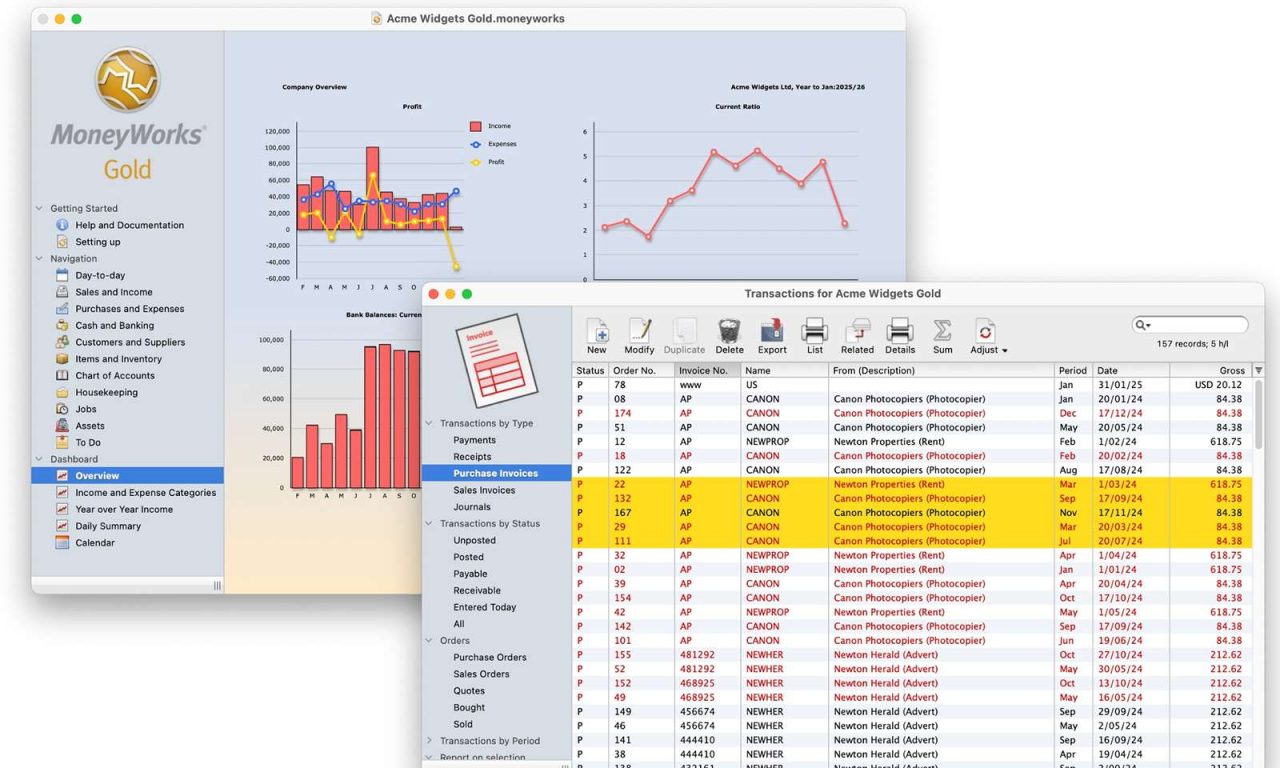Sort by the Name column header
1280x768 pixels.
point(785,370)
